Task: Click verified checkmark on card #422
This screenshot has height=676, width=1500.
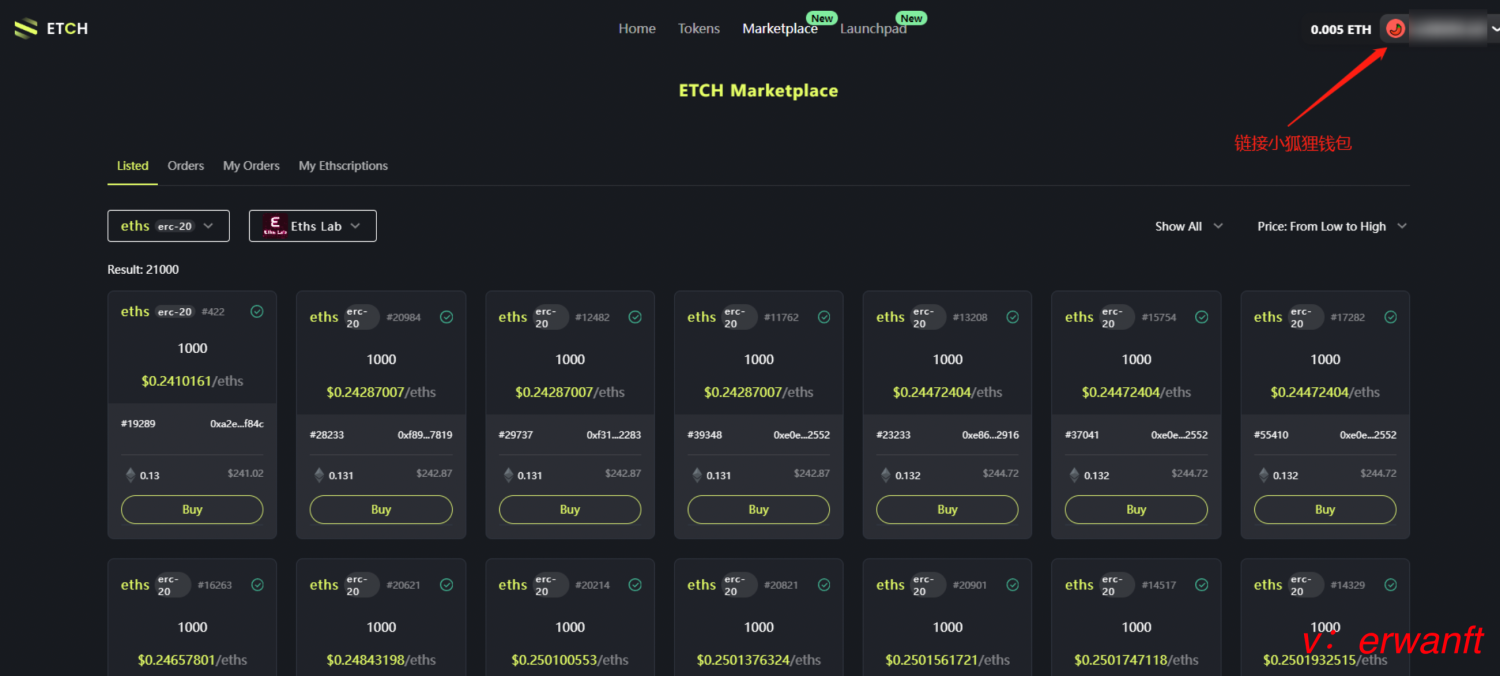Action: click(257, 312)
